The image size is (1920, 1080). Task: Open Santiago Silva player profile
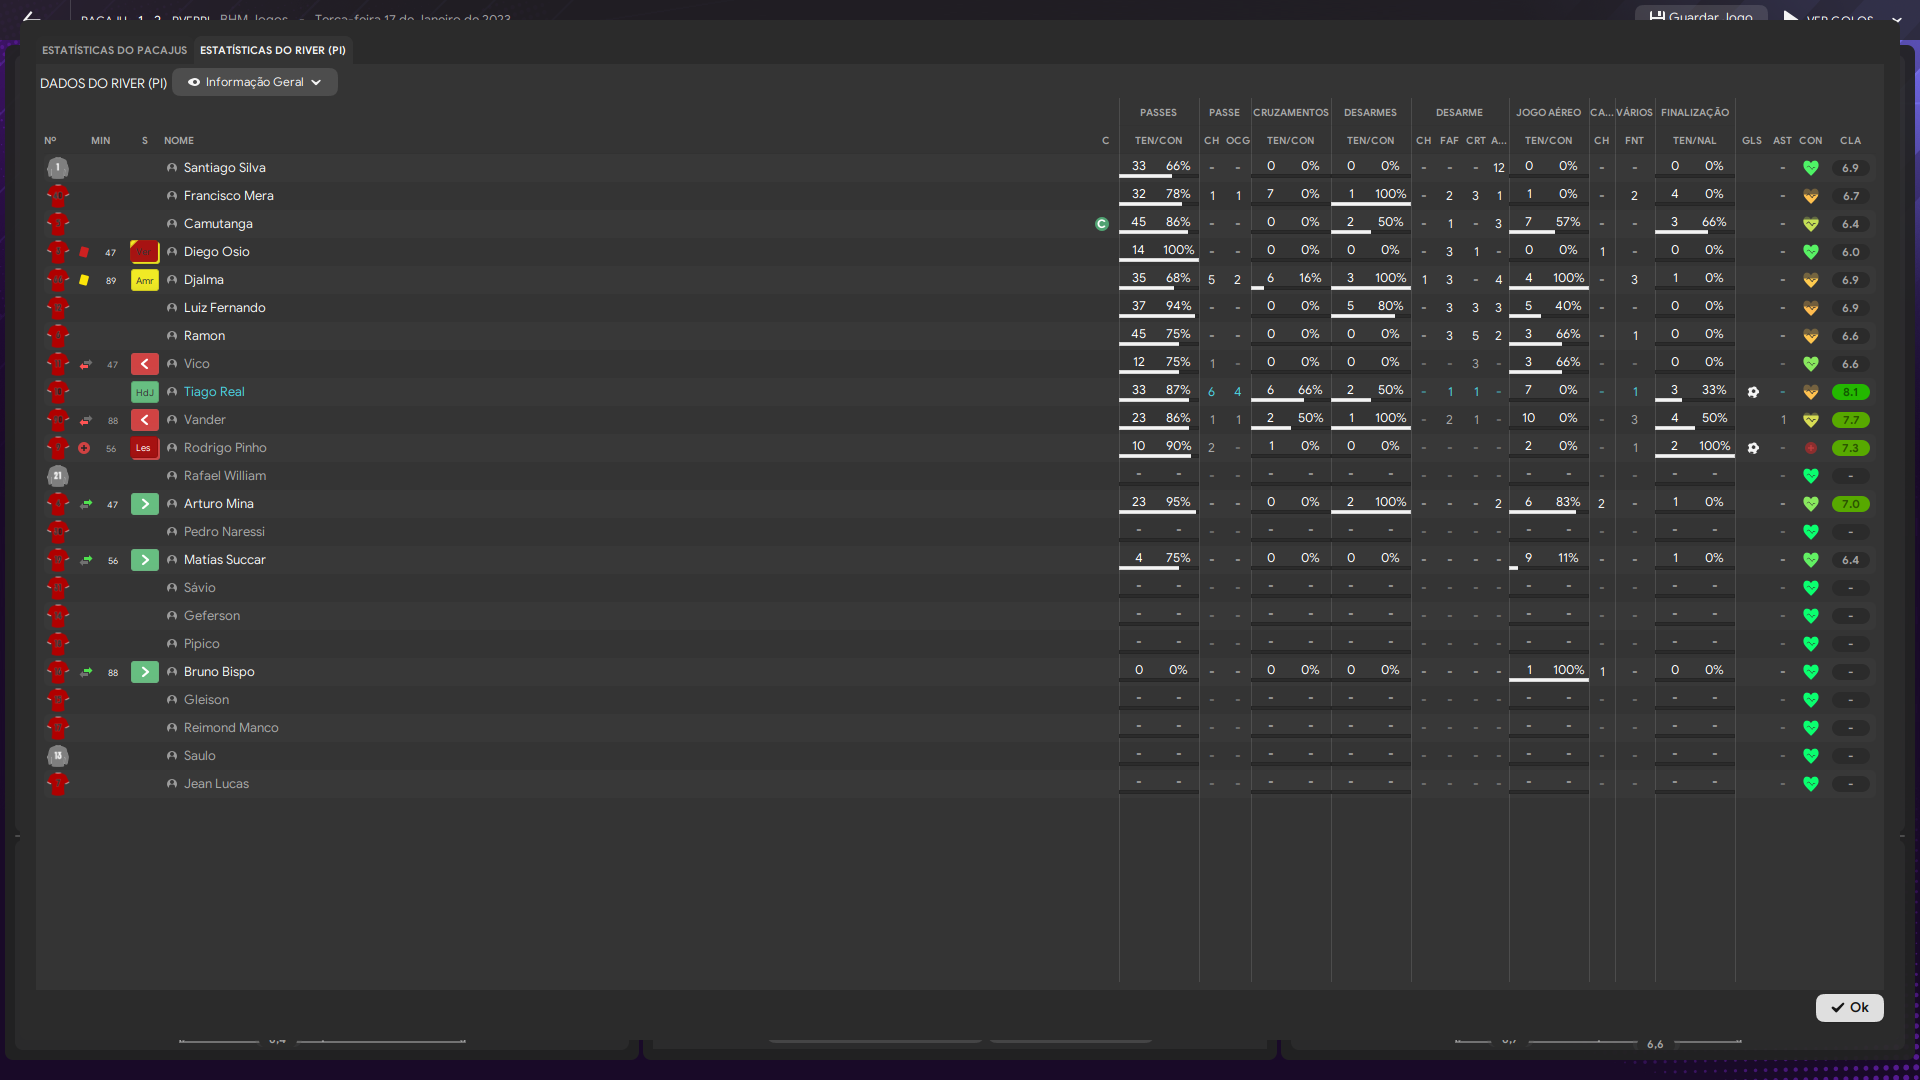pos(225,168)
